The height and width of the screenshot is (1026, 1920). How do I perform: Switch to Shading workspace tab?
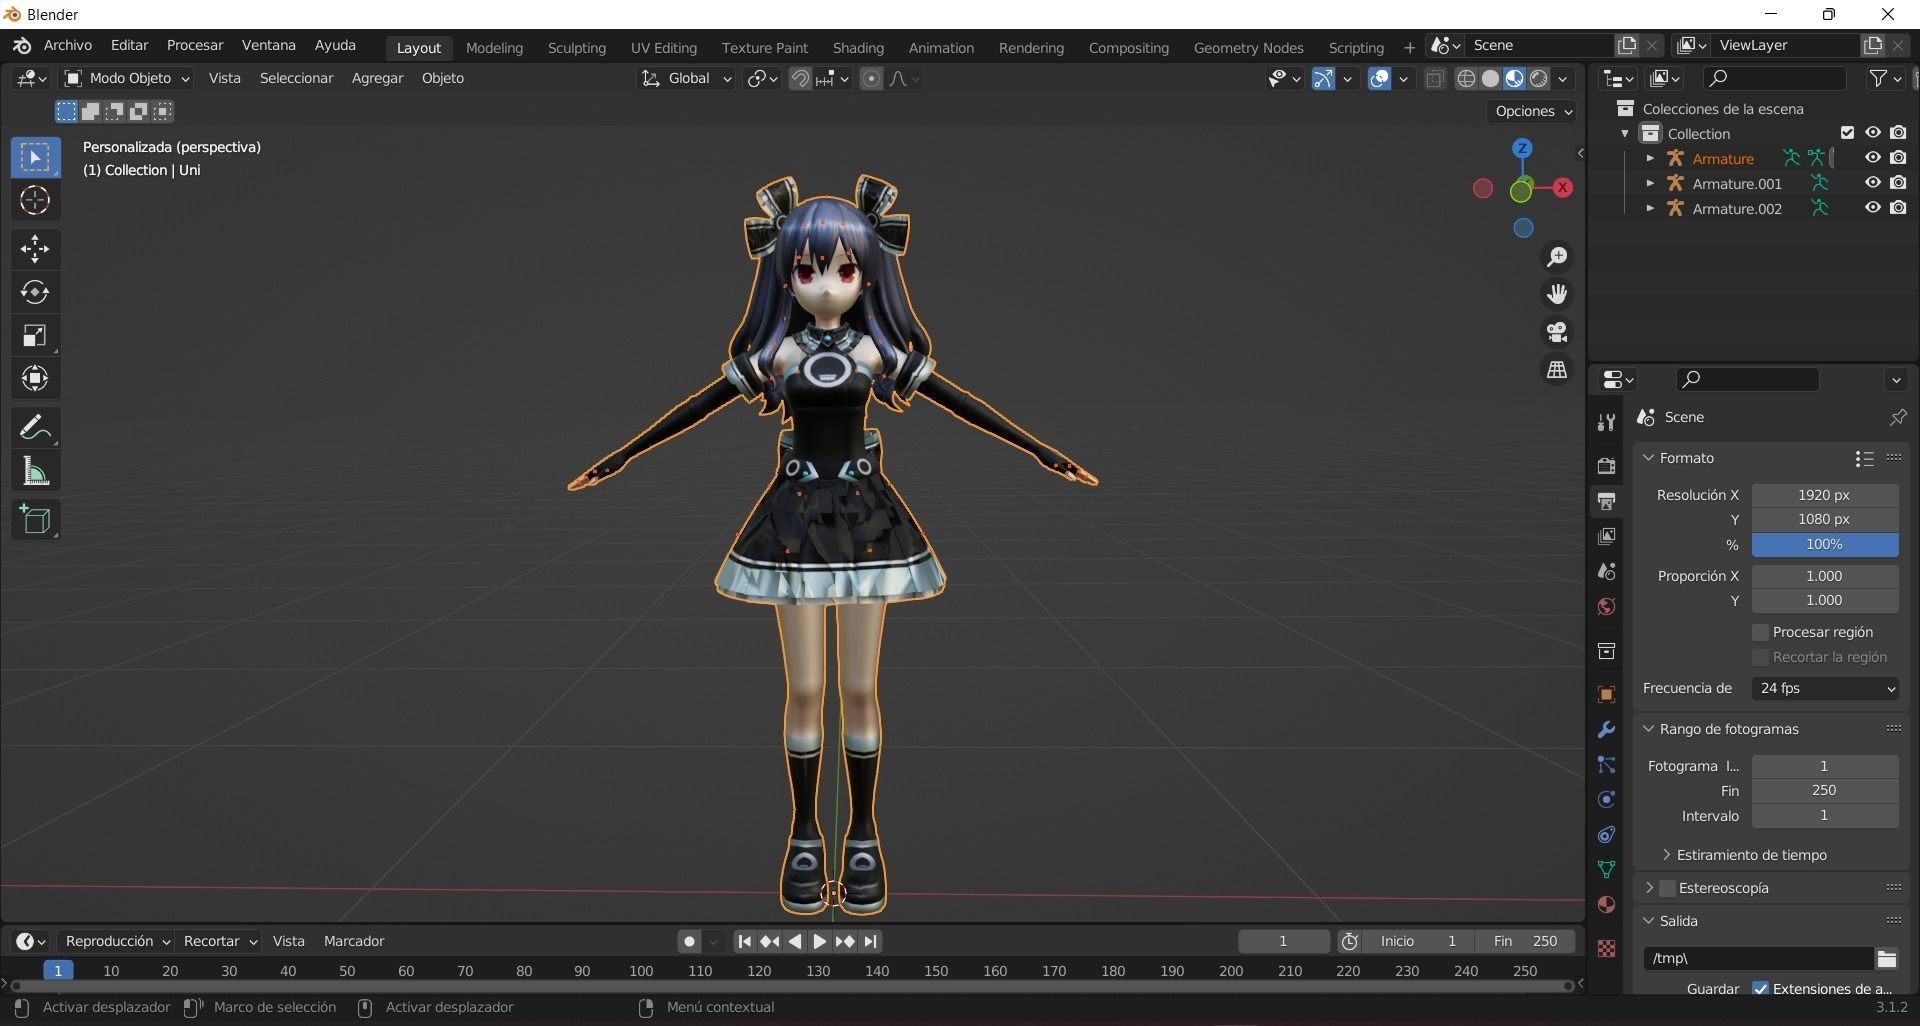pos(858,48)
